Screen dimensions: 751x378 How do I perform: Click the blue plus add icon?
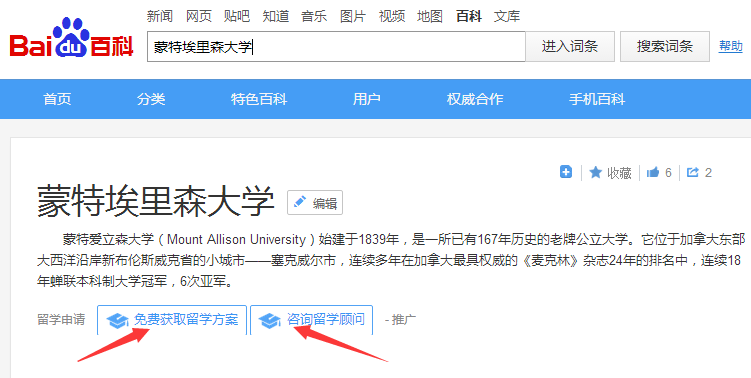pos(566,172)
